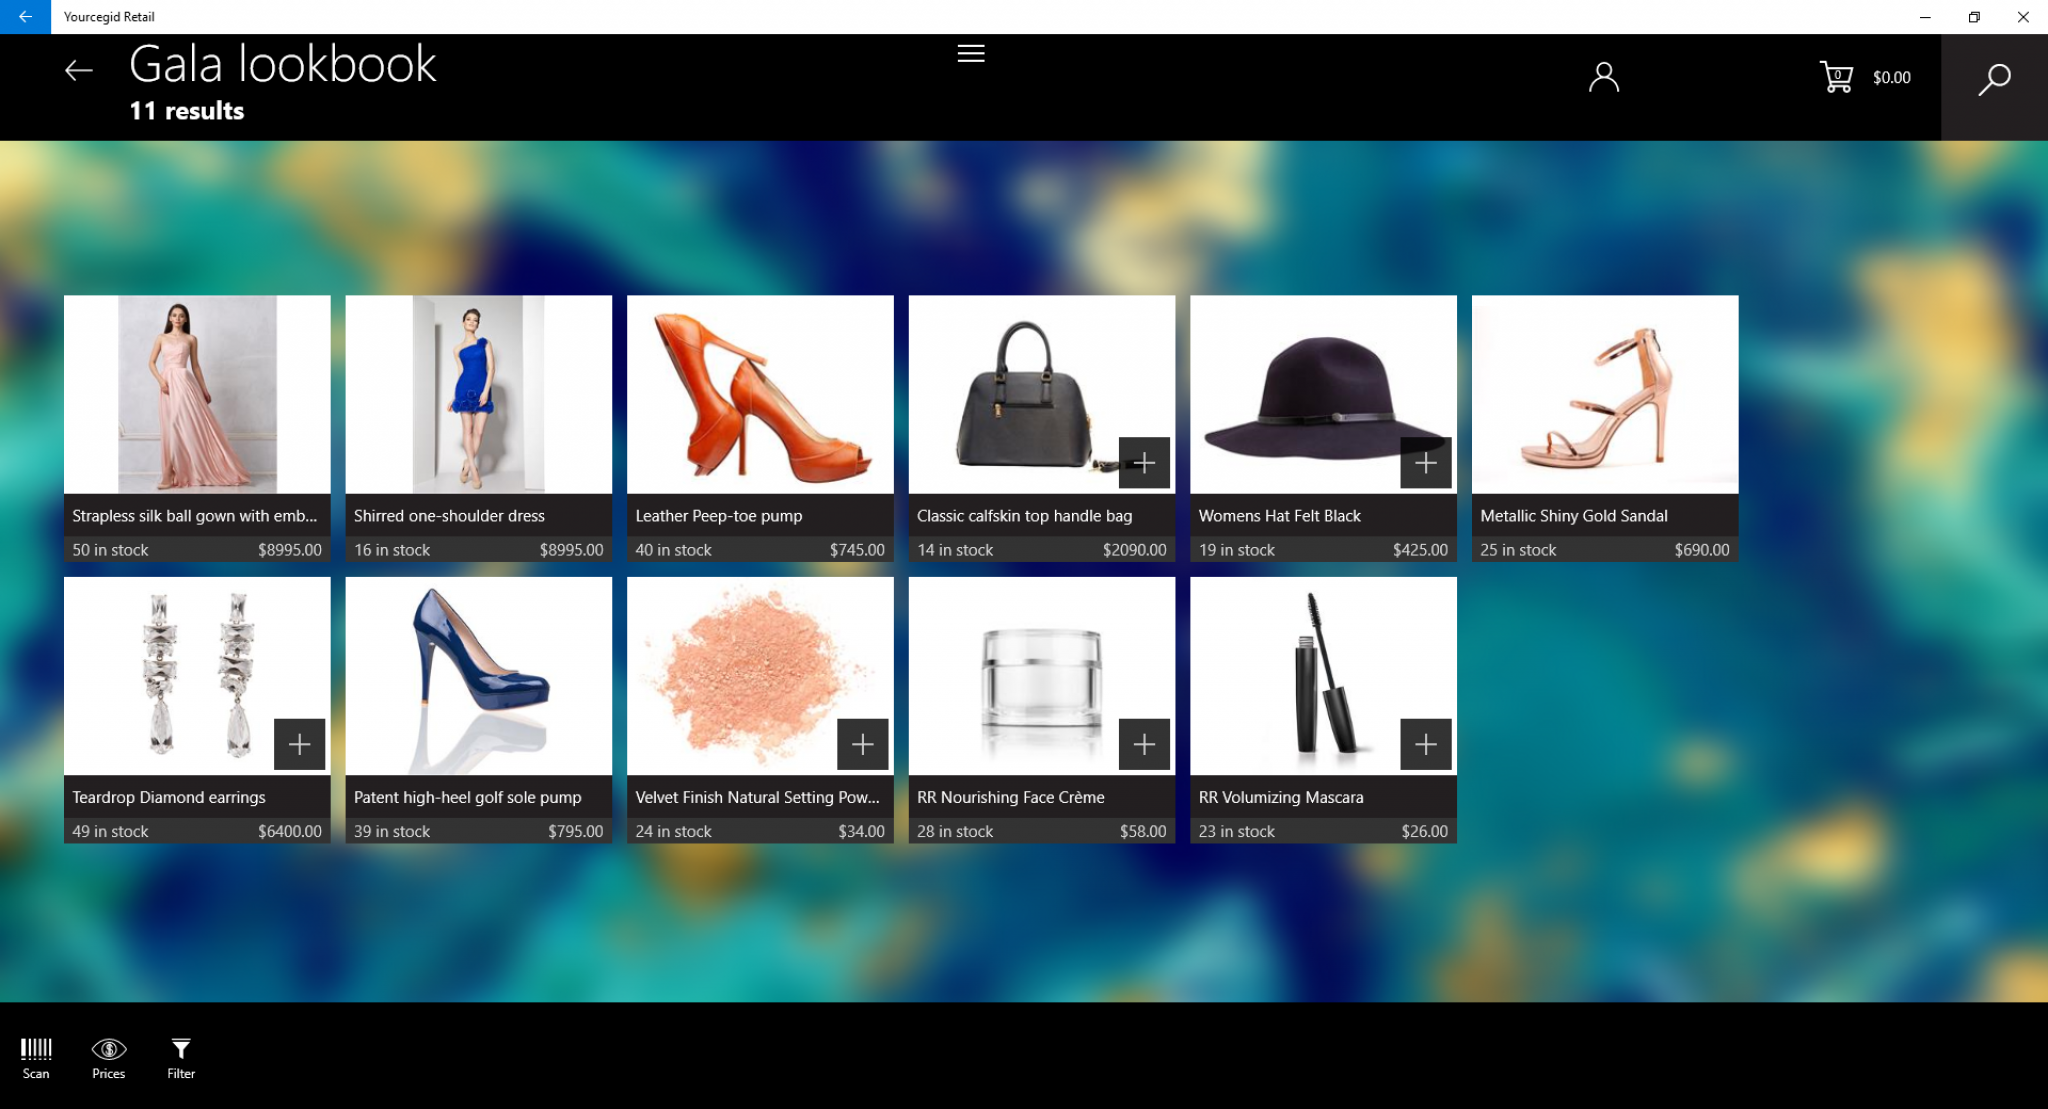Select the Scan tool in the bottom bar
2048x1109 pixels.
click(36, 1057)
